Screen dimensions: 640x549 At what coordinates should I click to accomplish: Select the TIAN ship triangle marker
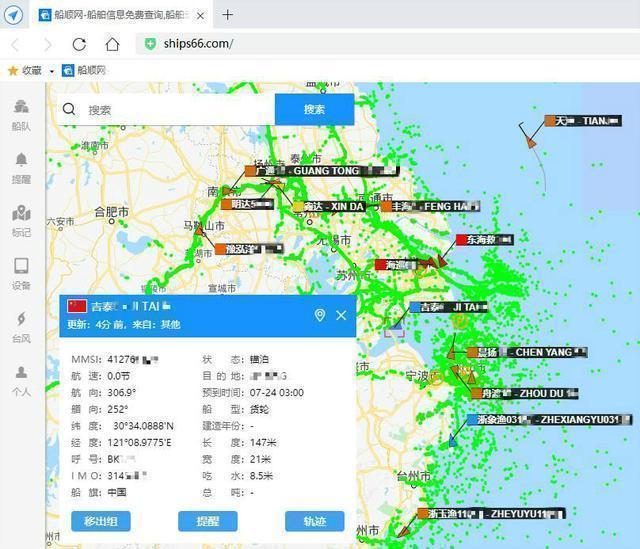(531, 142)
